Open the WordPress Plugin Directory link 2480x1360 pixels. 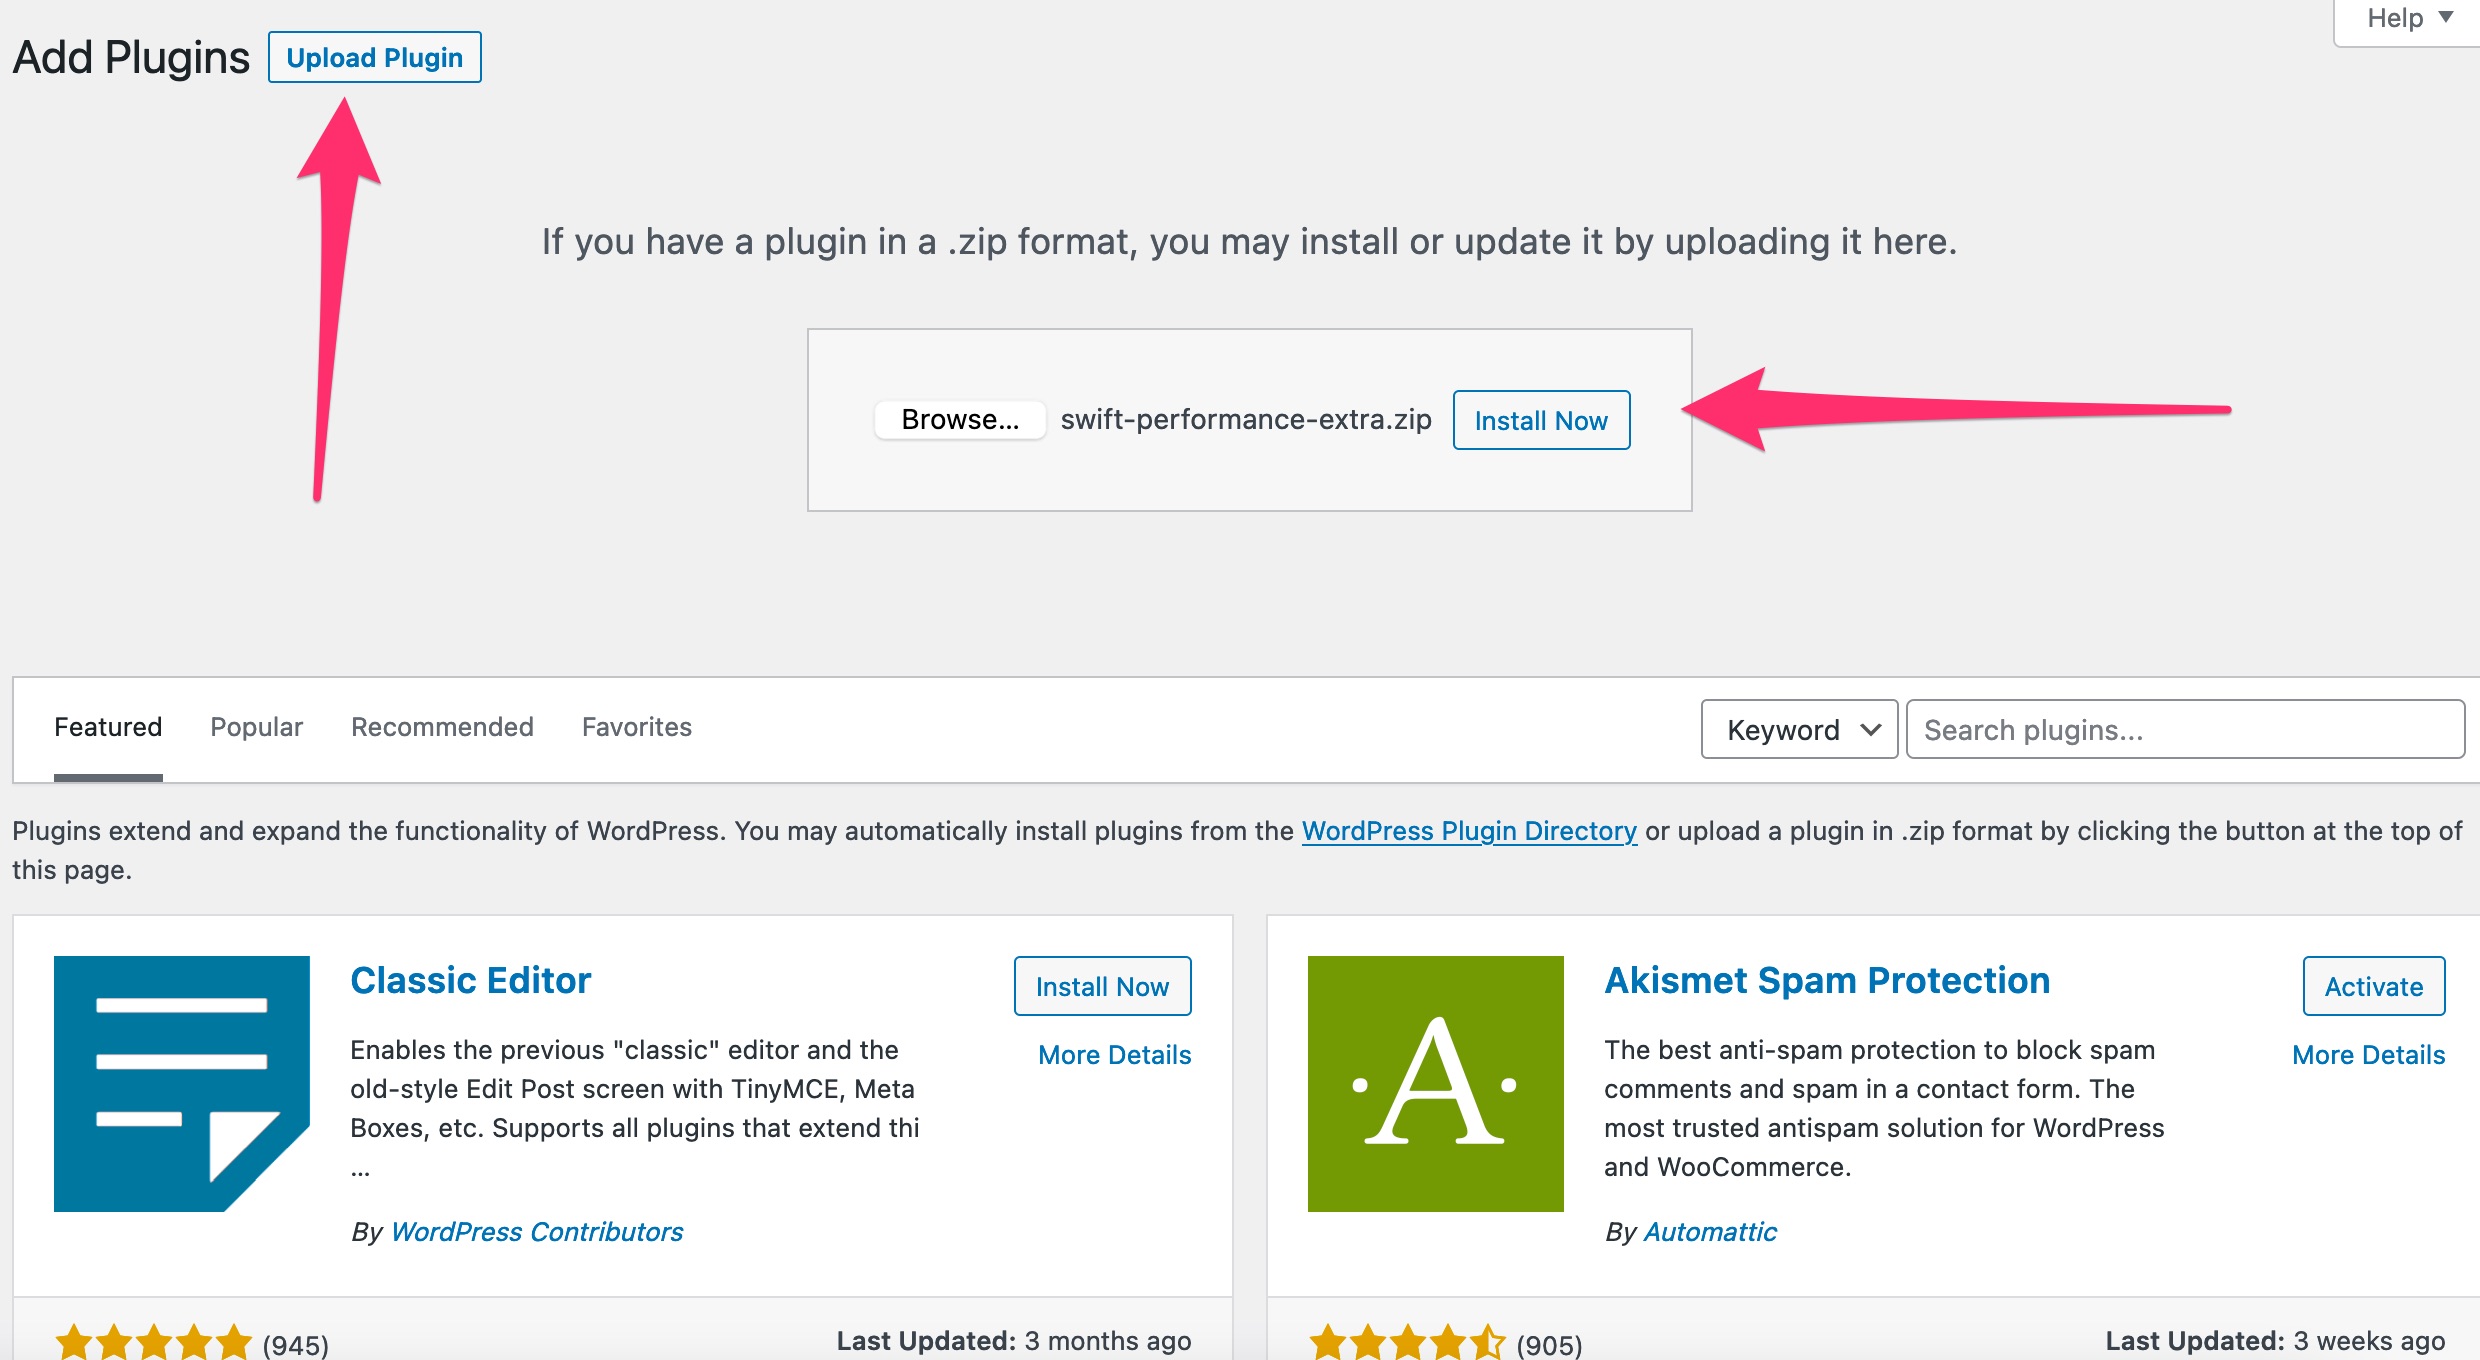point(1469,831)
